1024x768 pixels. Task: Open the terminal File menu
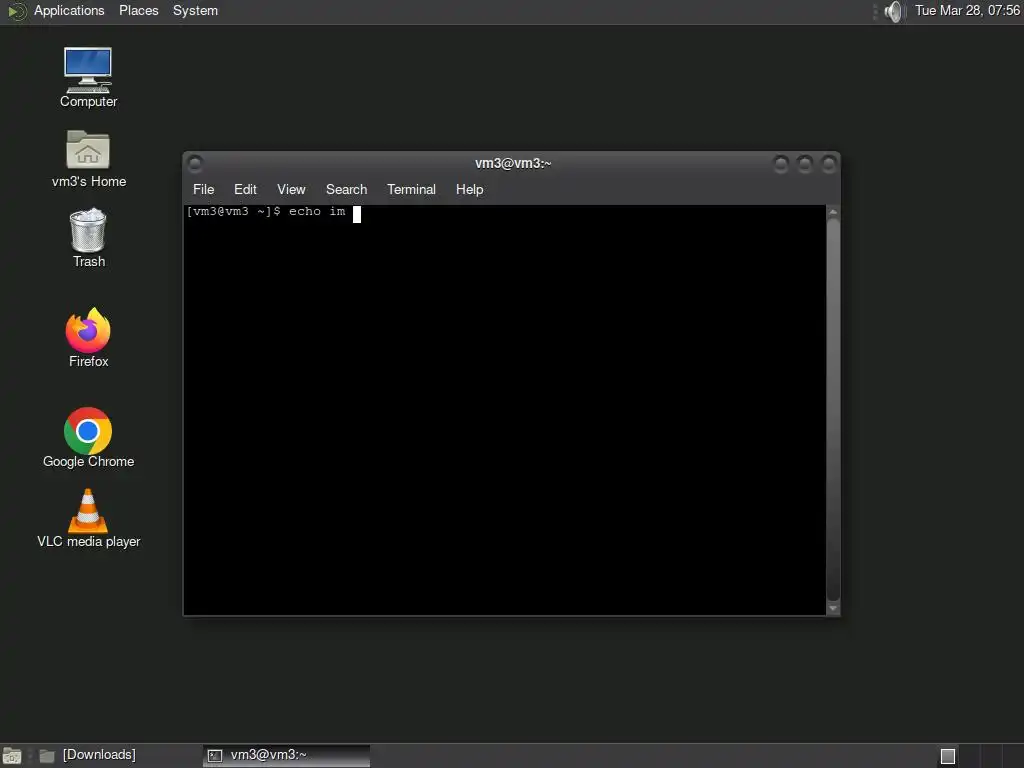pos(203,189)
